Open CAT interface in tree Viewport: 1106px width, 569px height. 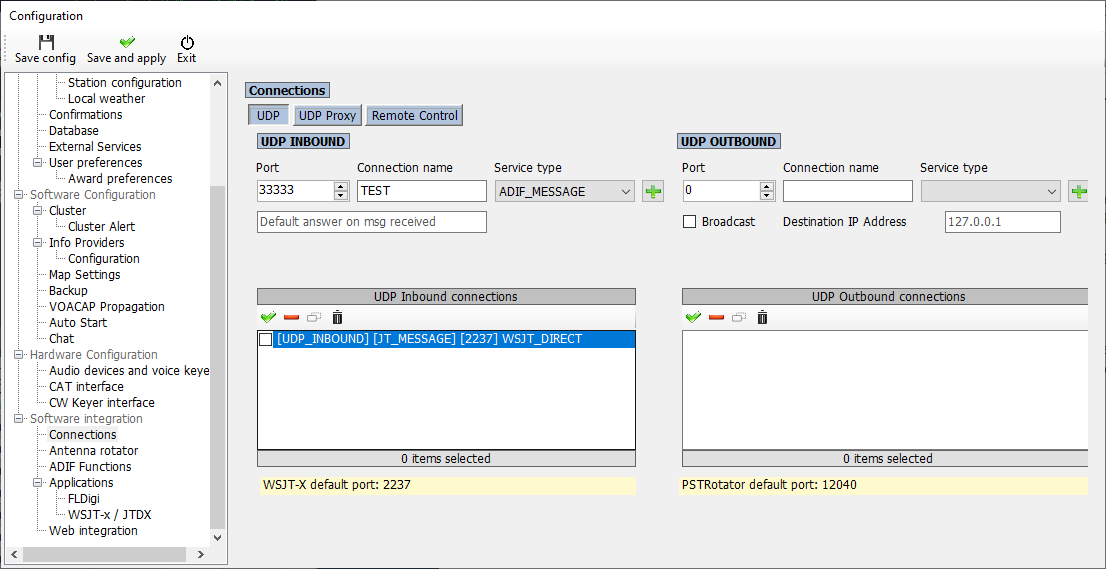pyautogui.click(x=86, y=386)
